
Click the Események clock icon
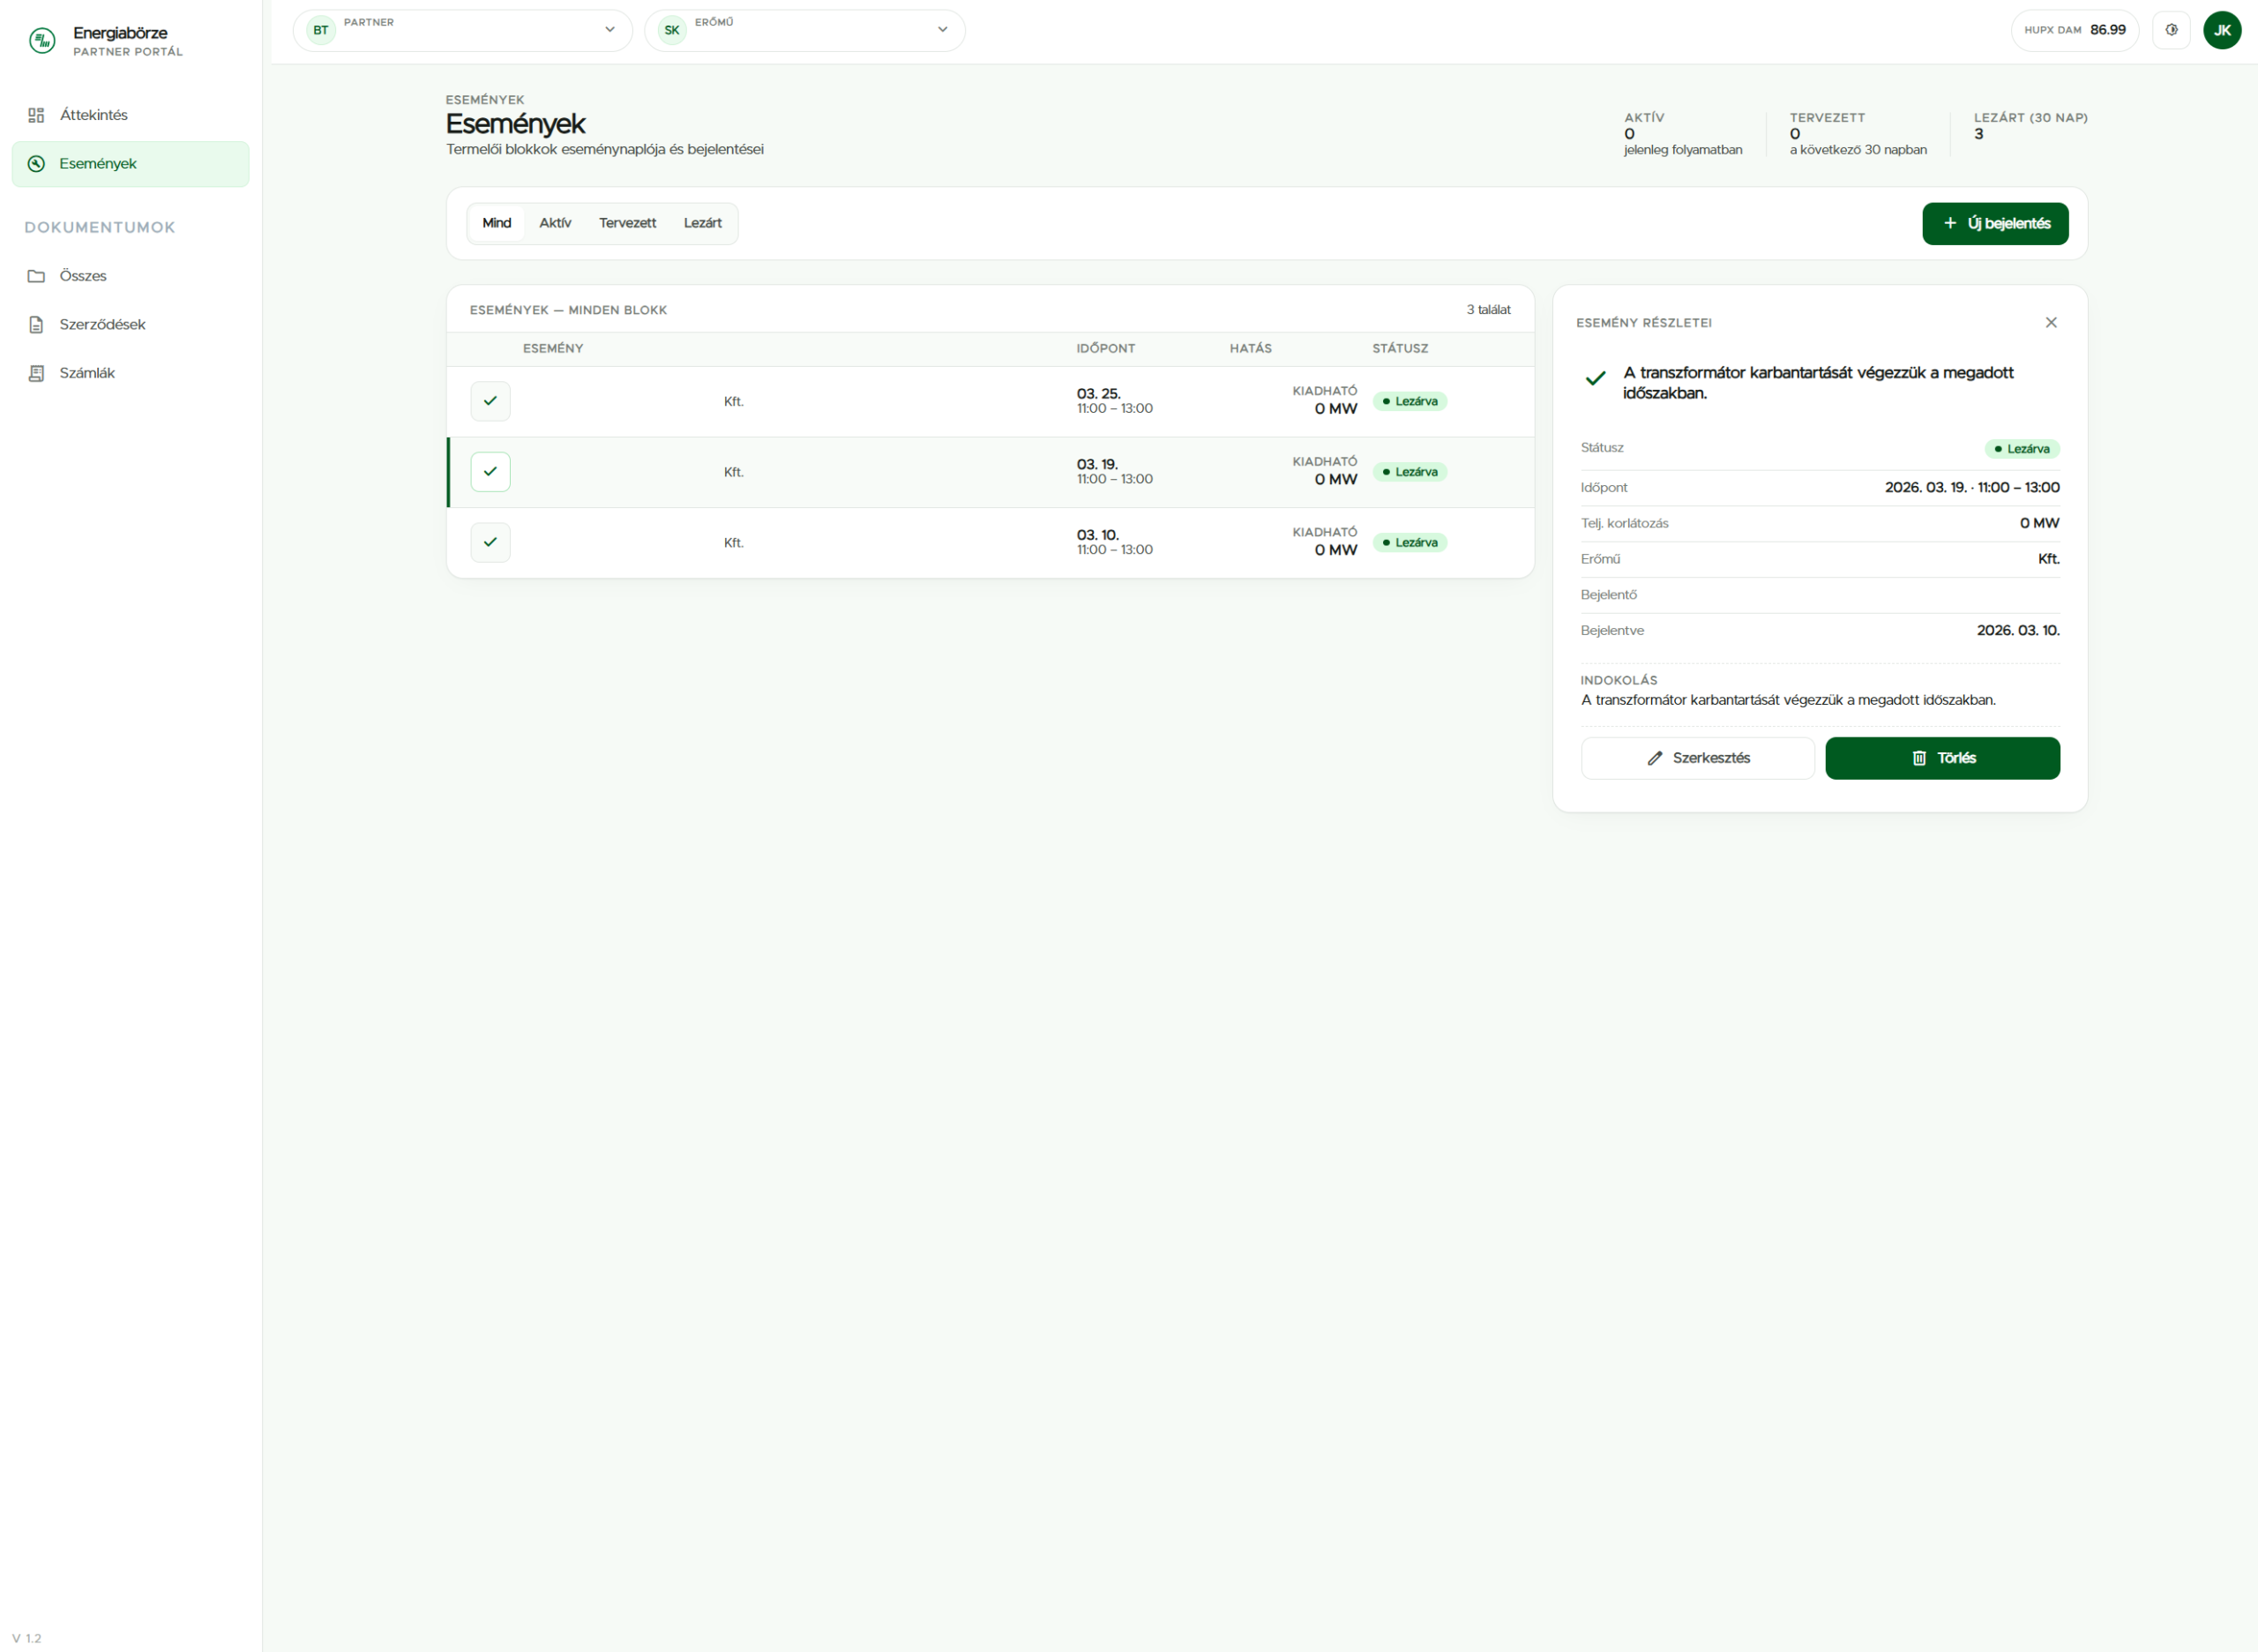(36, 164)
